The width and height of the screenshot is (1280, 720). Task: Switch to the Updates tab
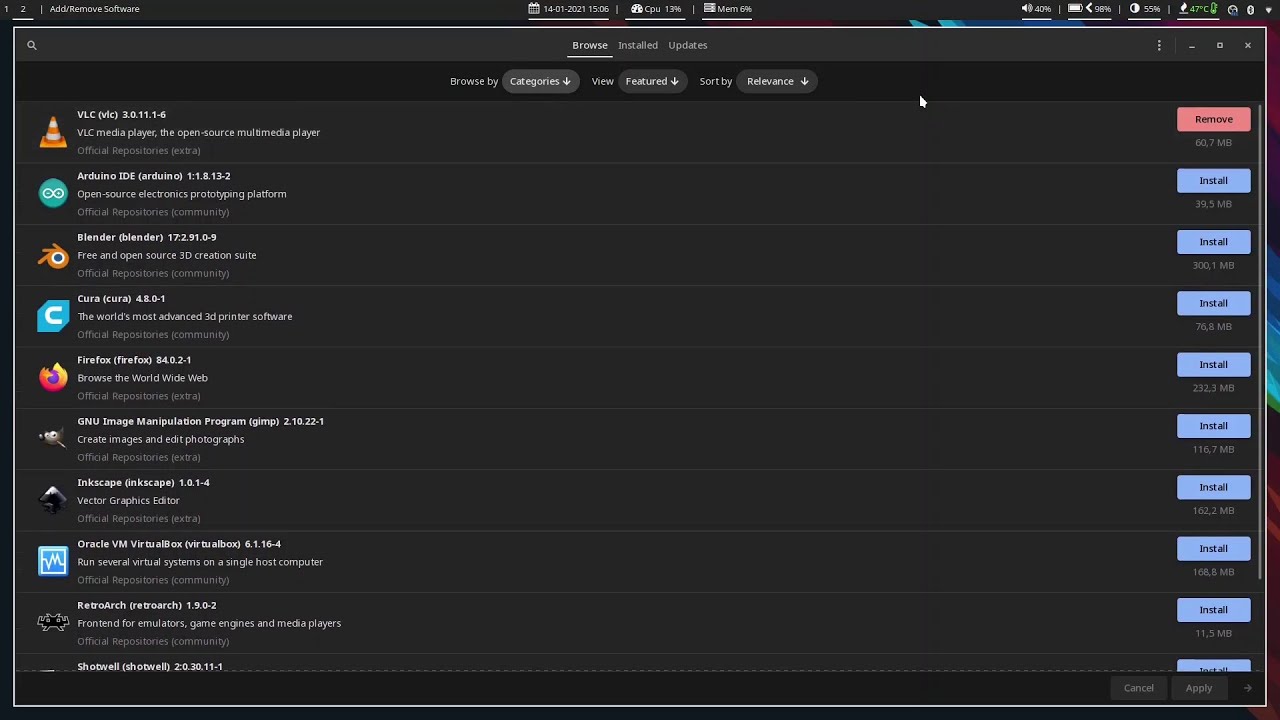[688, 45]
